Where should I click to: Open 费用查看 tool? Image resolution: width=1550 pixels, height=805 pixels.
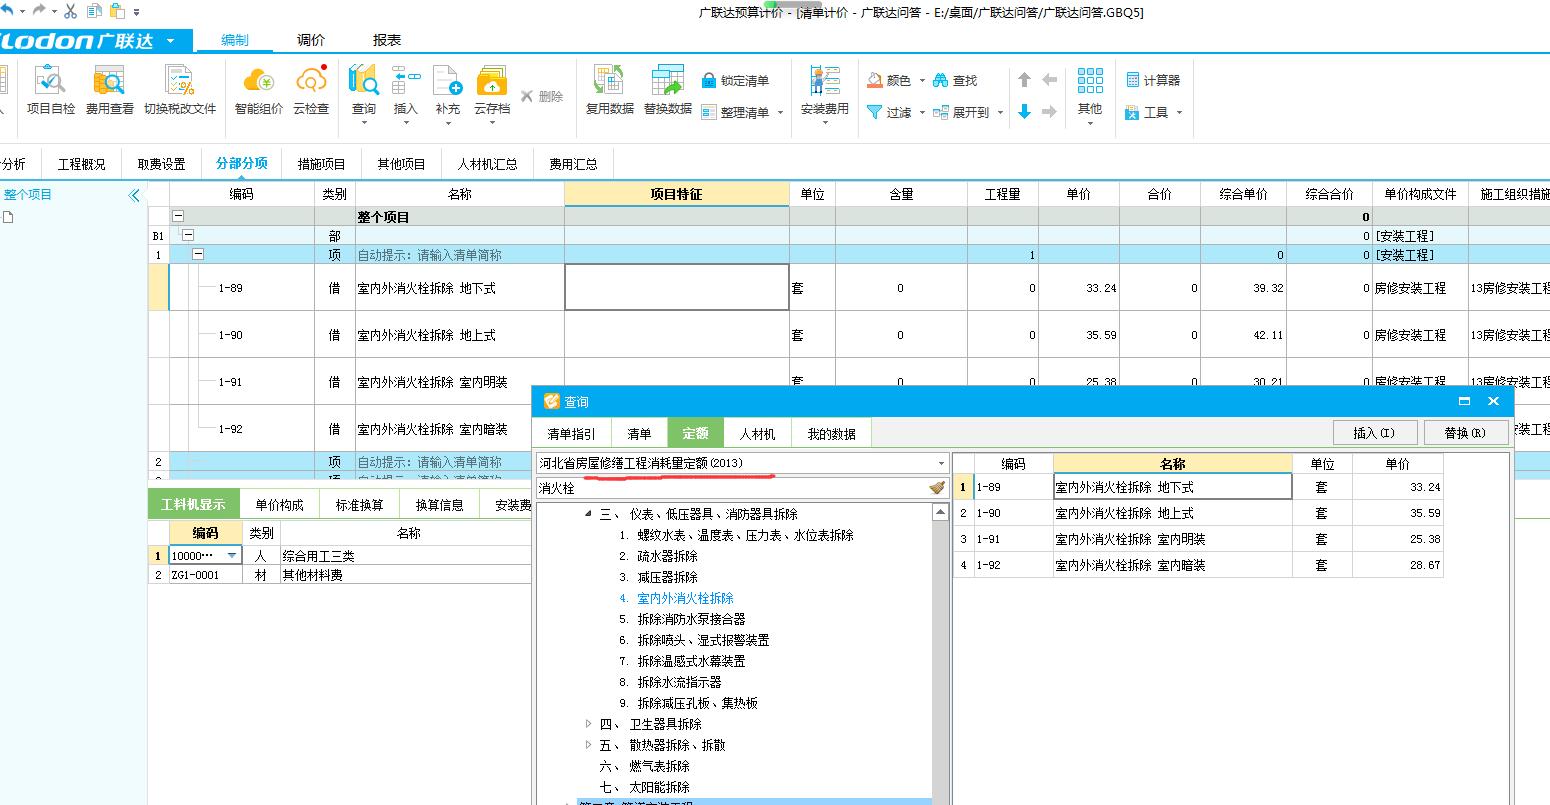[x=109, y=91]
